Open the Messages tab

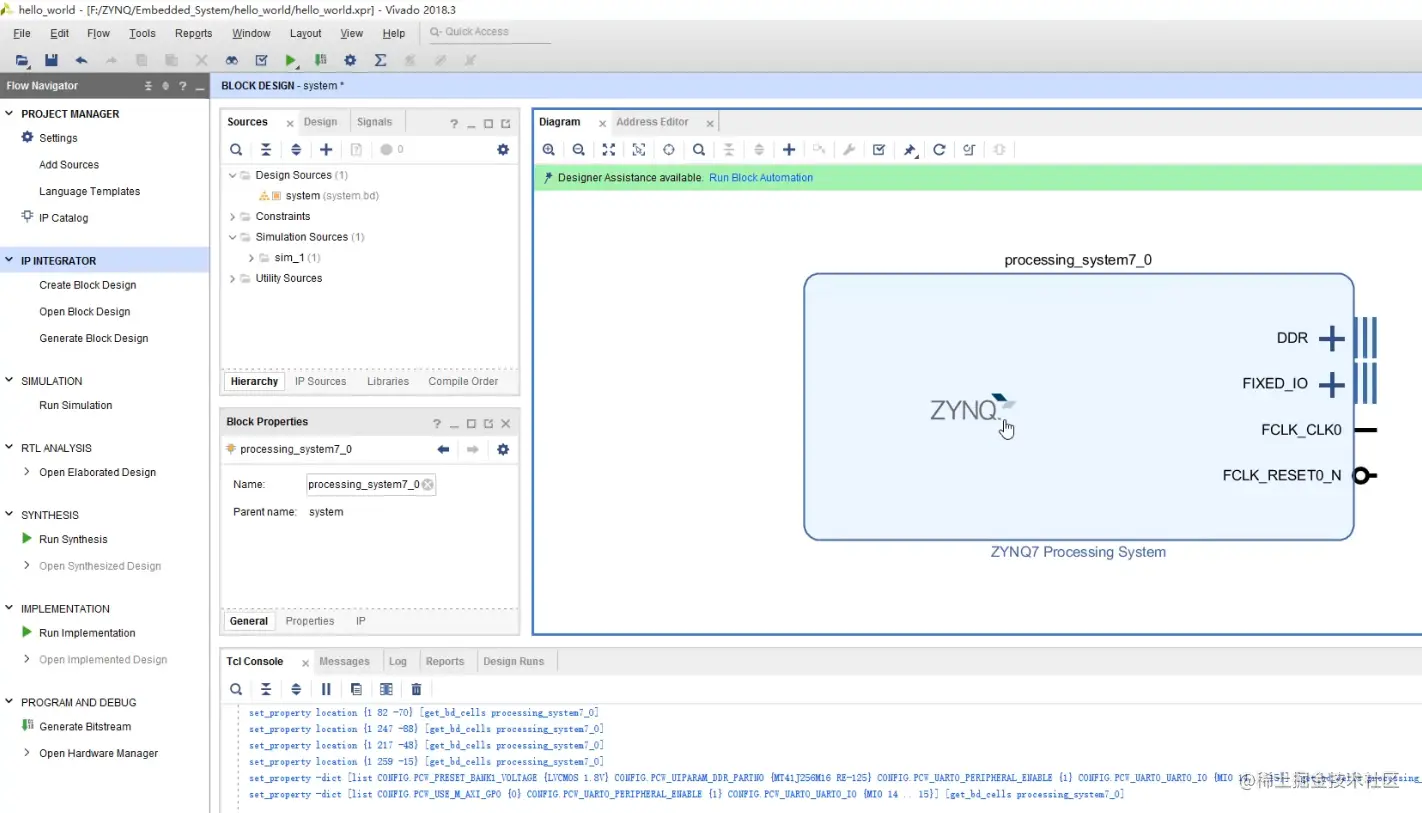pos(344,662)
